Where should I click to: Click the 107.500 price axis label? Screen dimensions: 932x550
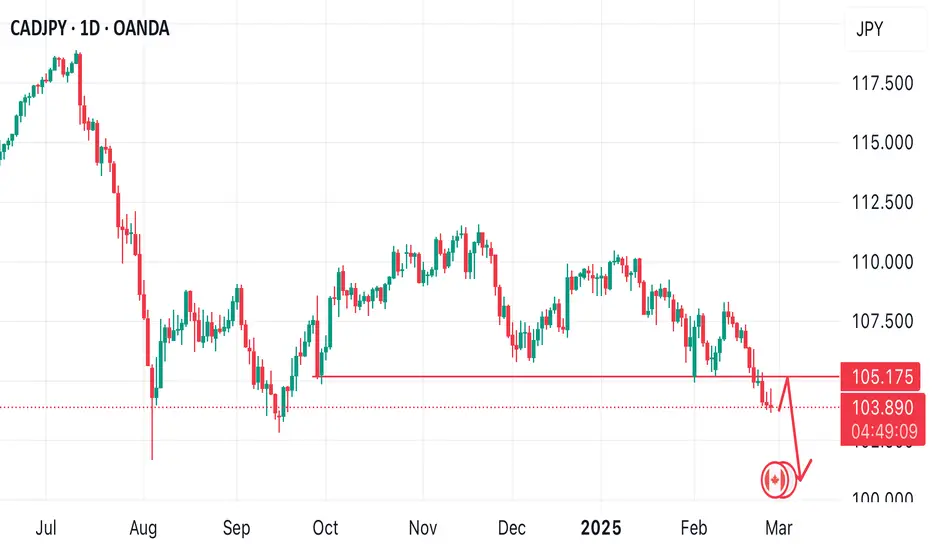tap(882, 321)
